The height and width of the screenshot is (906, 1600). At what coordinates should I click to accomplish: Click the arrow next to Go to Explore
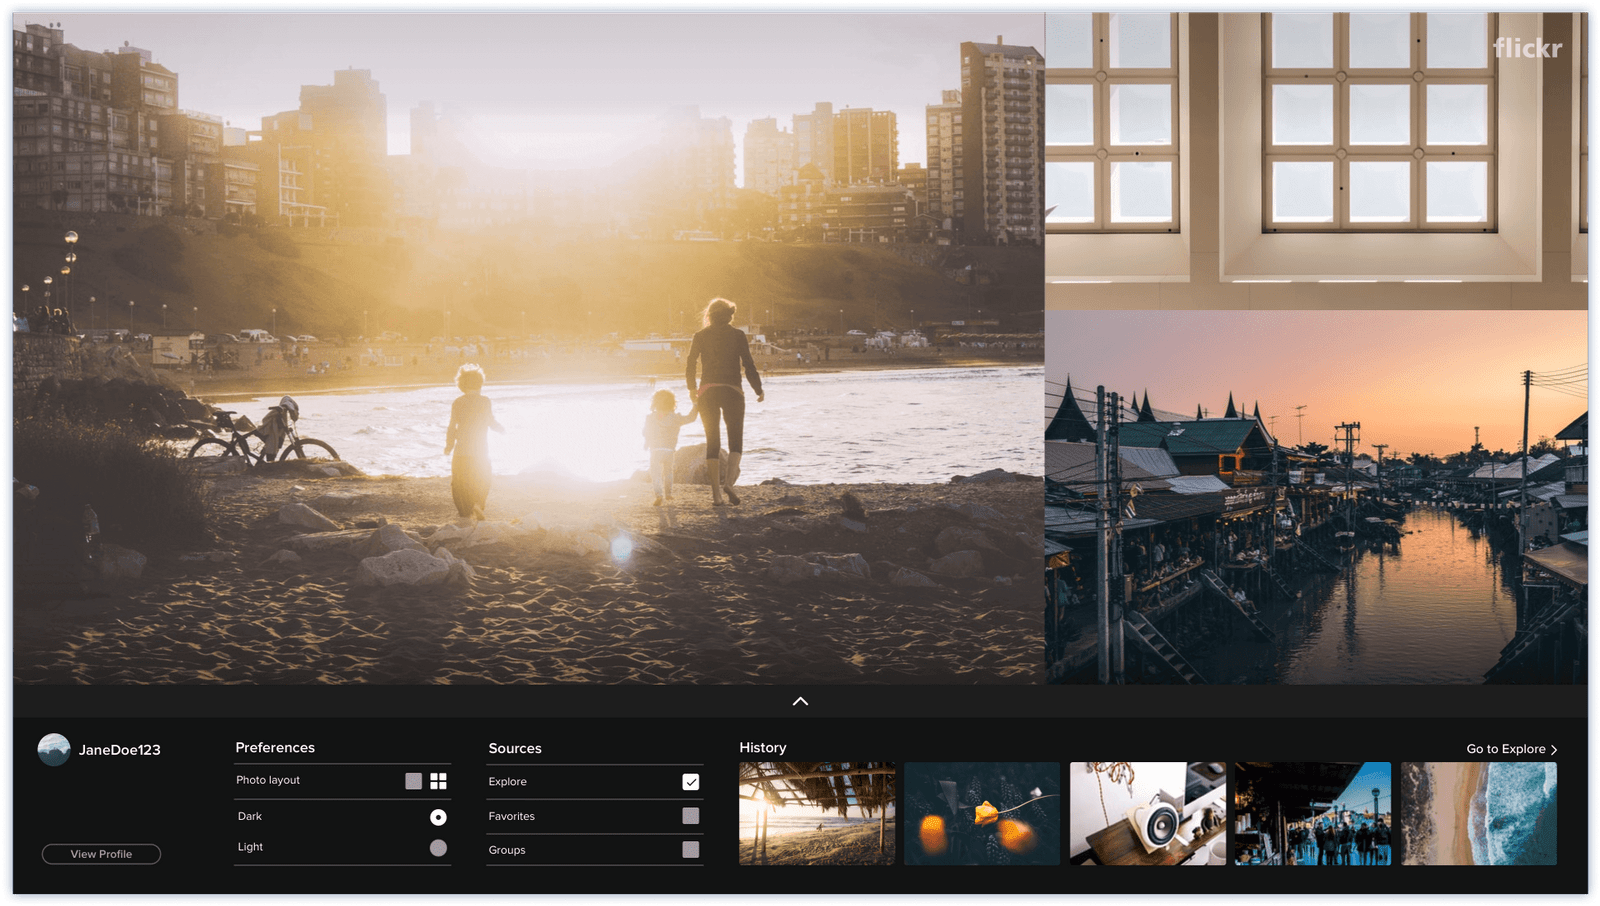1554,749
